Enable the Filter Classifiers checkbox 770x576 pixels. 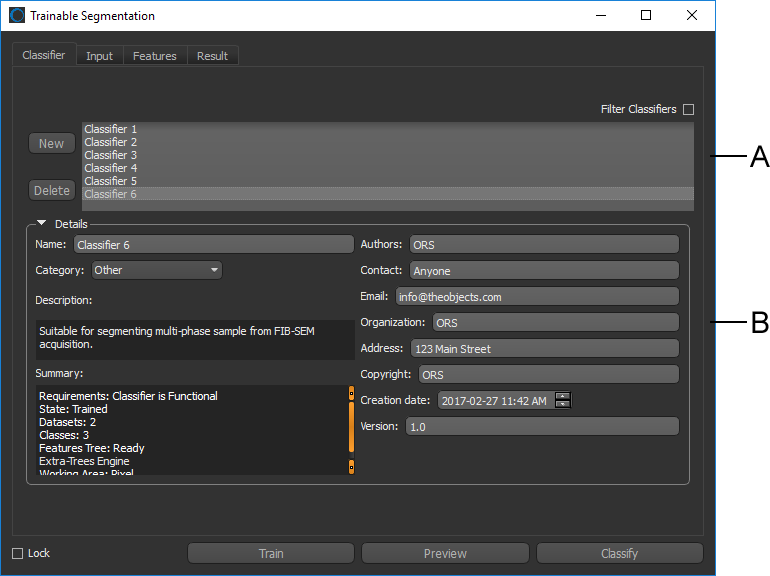click(x=688, y=110)
